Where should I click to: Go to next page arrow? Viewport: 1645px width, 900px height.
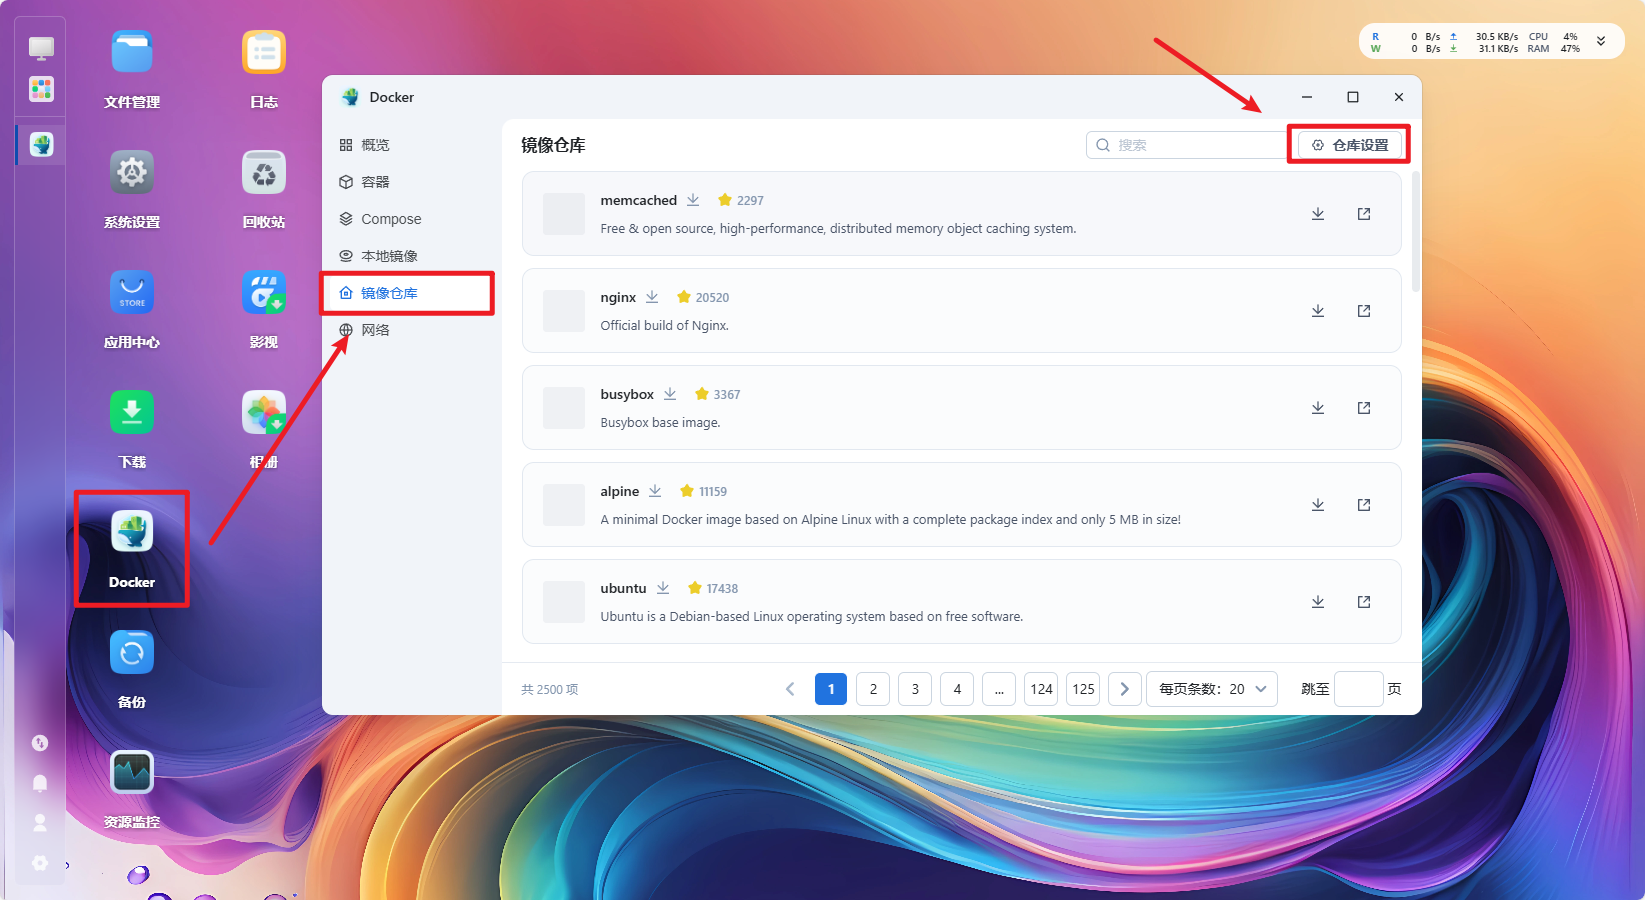coord(1124,689)
